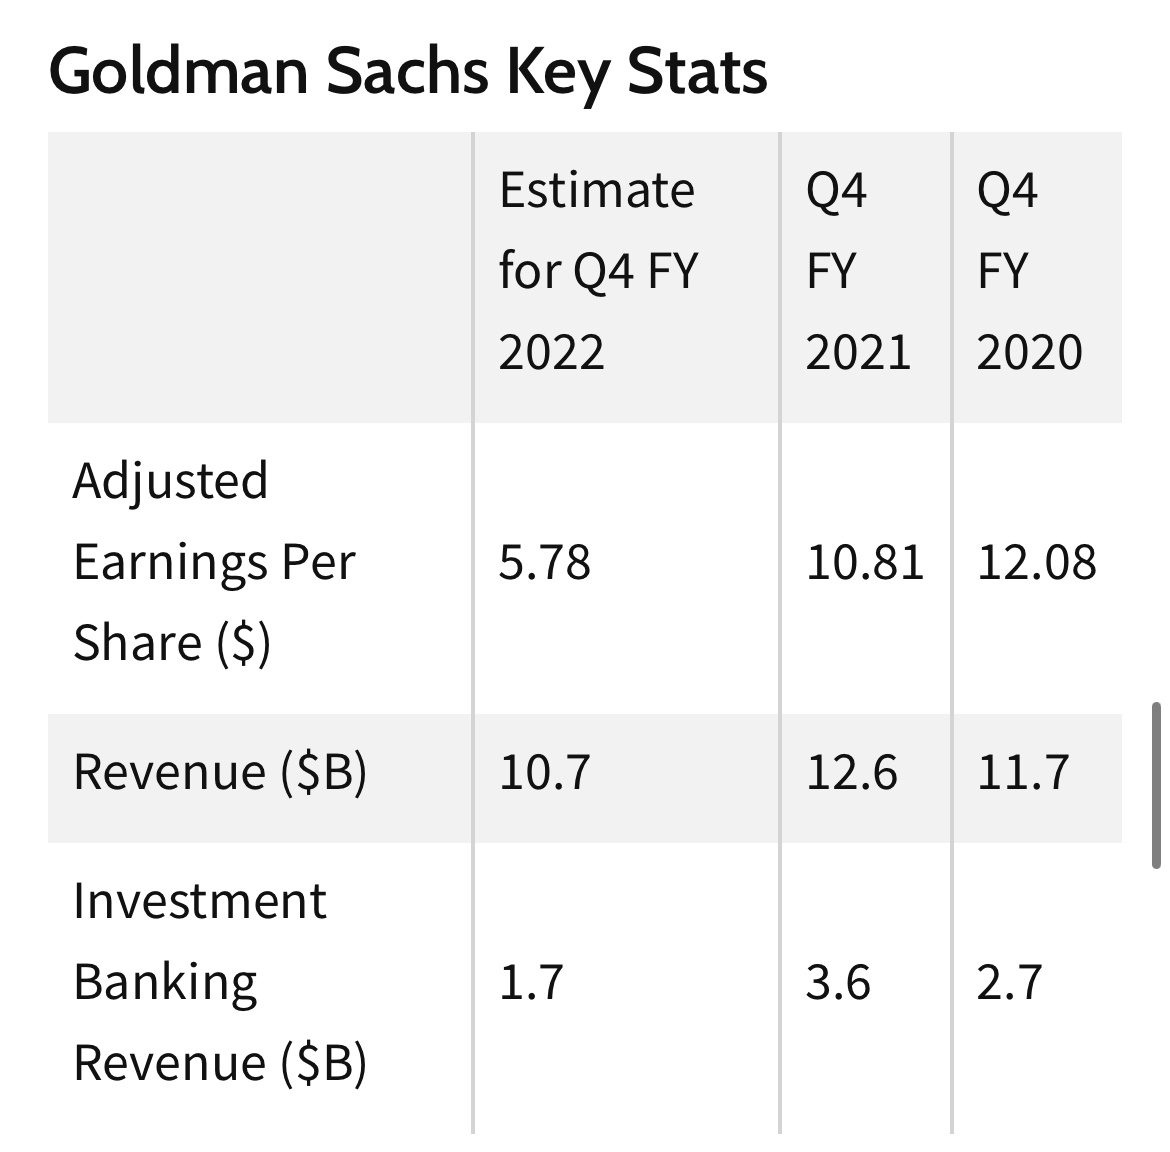The image size is (1170, 1152).
Task: Select the Q4 FY 2020 column header
Action: [1029, 272]
